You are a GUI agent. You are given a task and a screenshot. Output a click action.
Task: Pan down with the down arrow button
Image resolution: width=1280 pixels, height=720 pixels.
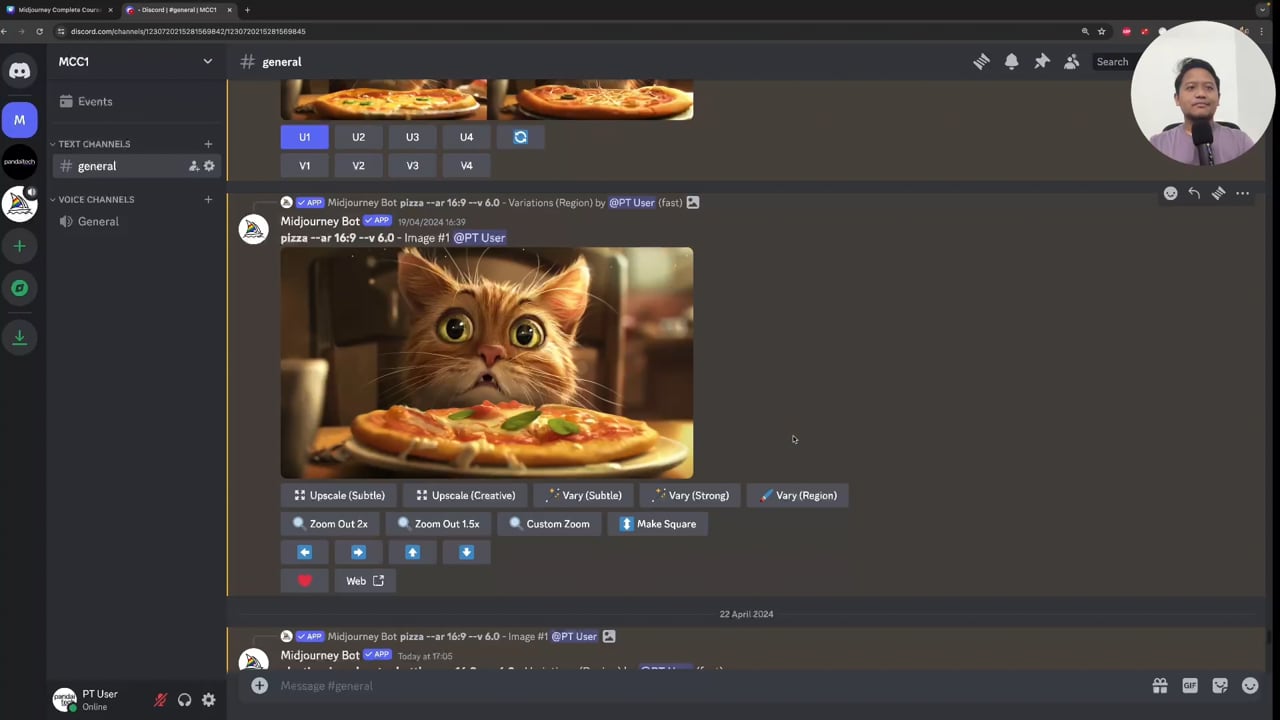tap(466, 552)
